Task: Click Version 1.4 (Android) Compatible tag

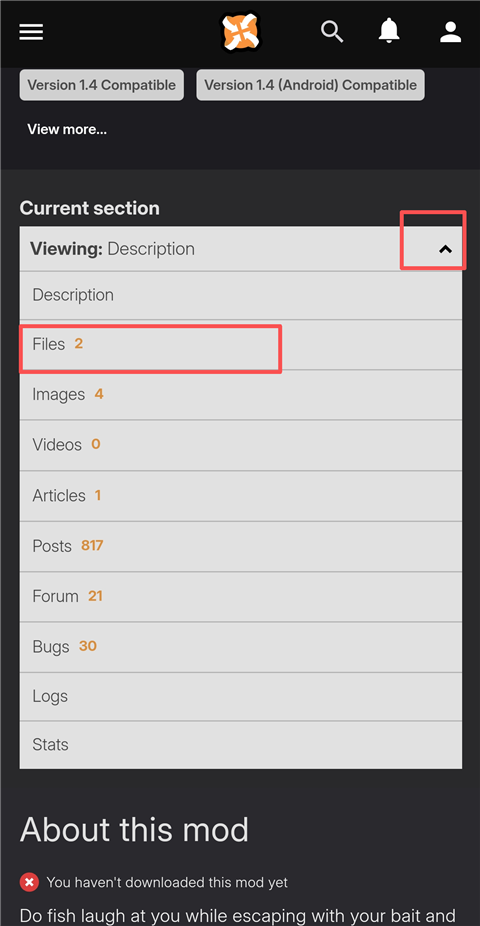Action: pyautogui.click(x=311, y=85)
